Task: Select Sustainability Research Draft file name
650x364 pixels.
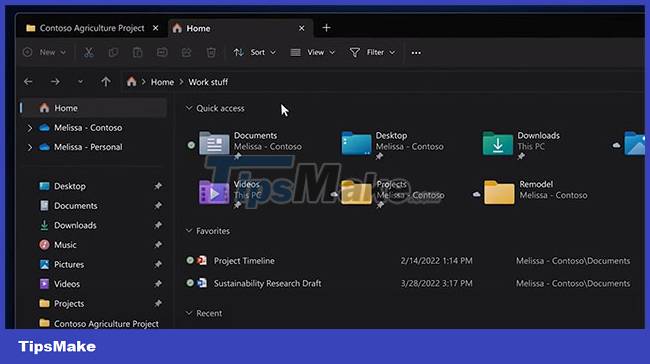Action: (x=267, y=283)
